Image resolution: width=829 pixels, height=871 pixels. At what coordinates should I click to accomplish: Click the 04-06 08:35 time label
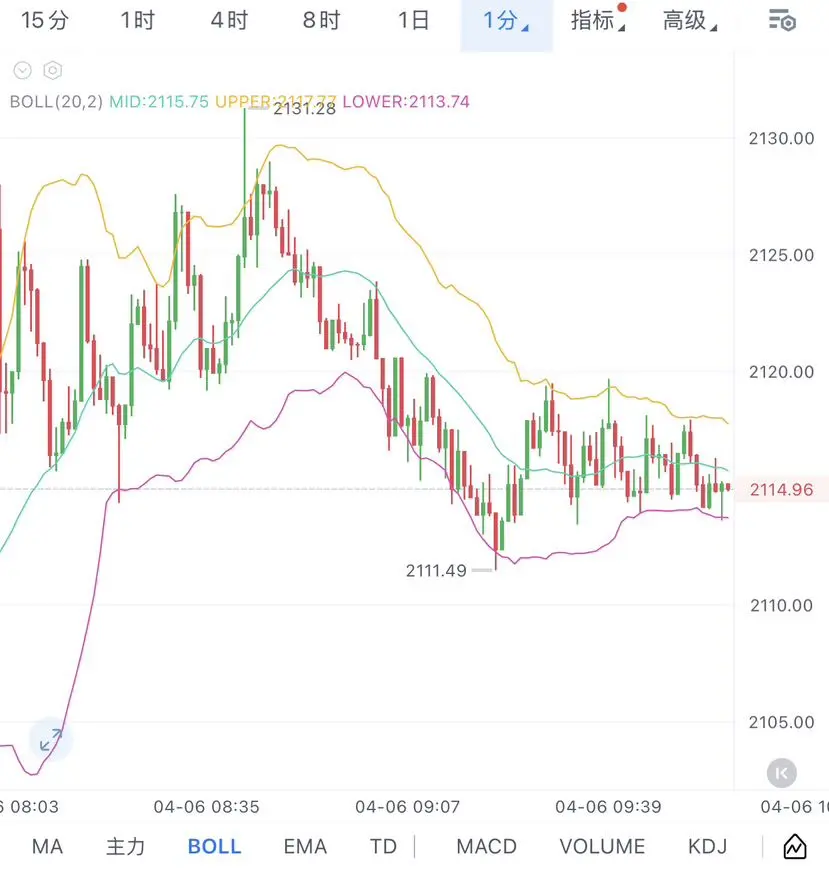coord(207,807)
